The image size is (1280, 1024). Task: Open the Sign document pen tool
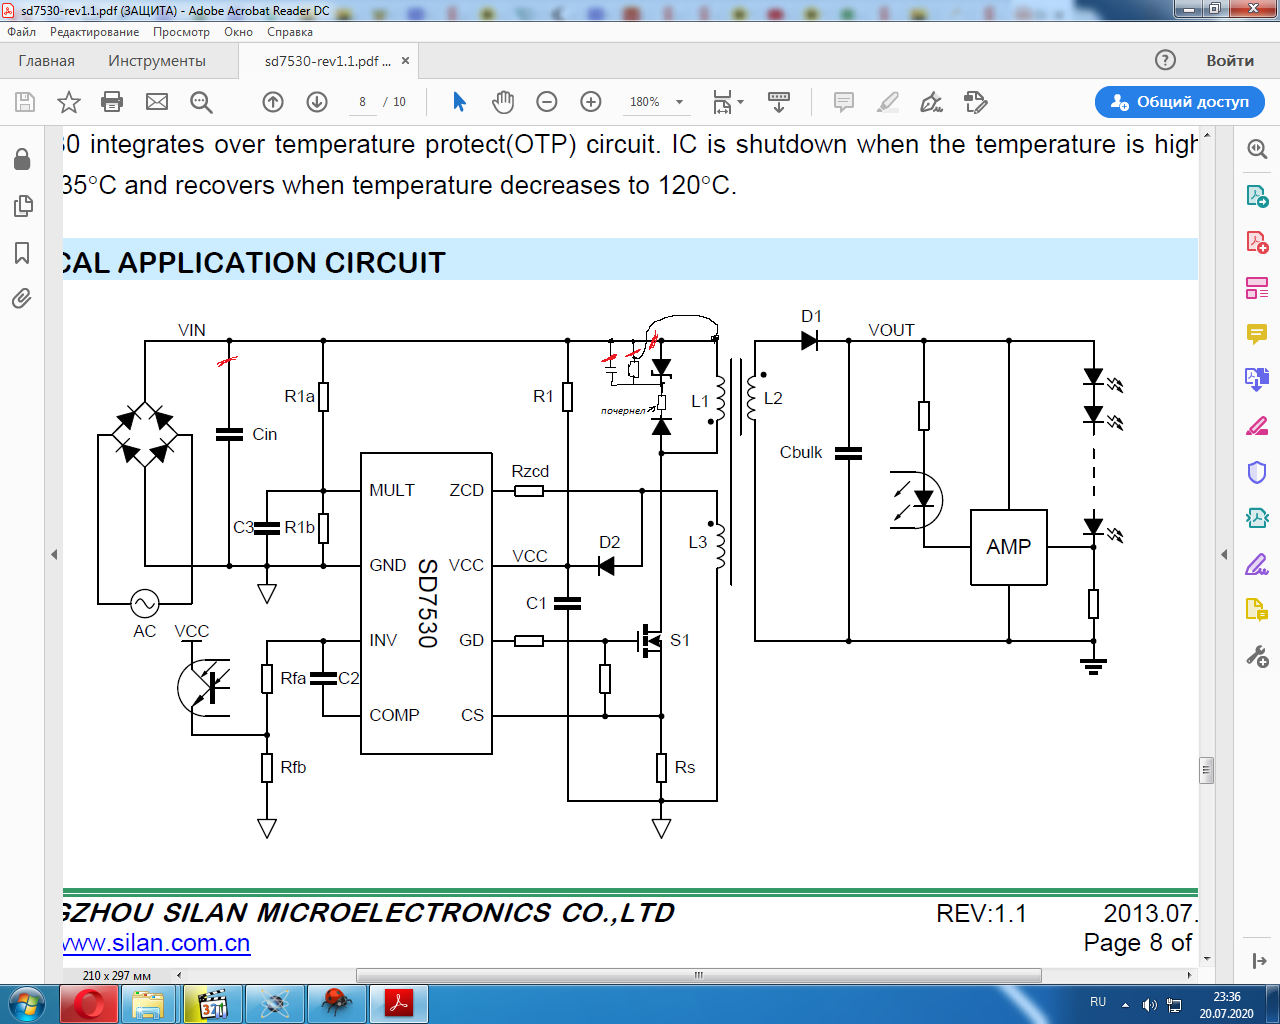(x=931, y=102)
